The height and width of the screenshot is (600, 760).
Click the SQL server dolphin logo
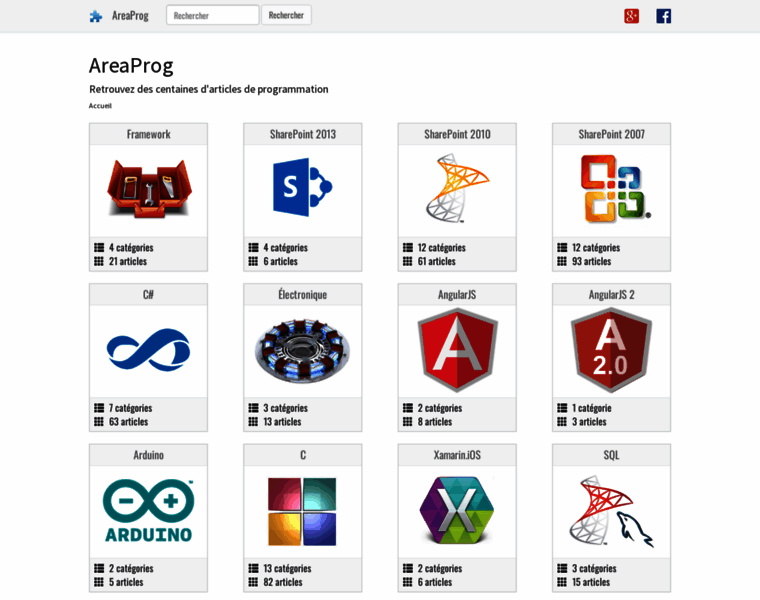611,511
